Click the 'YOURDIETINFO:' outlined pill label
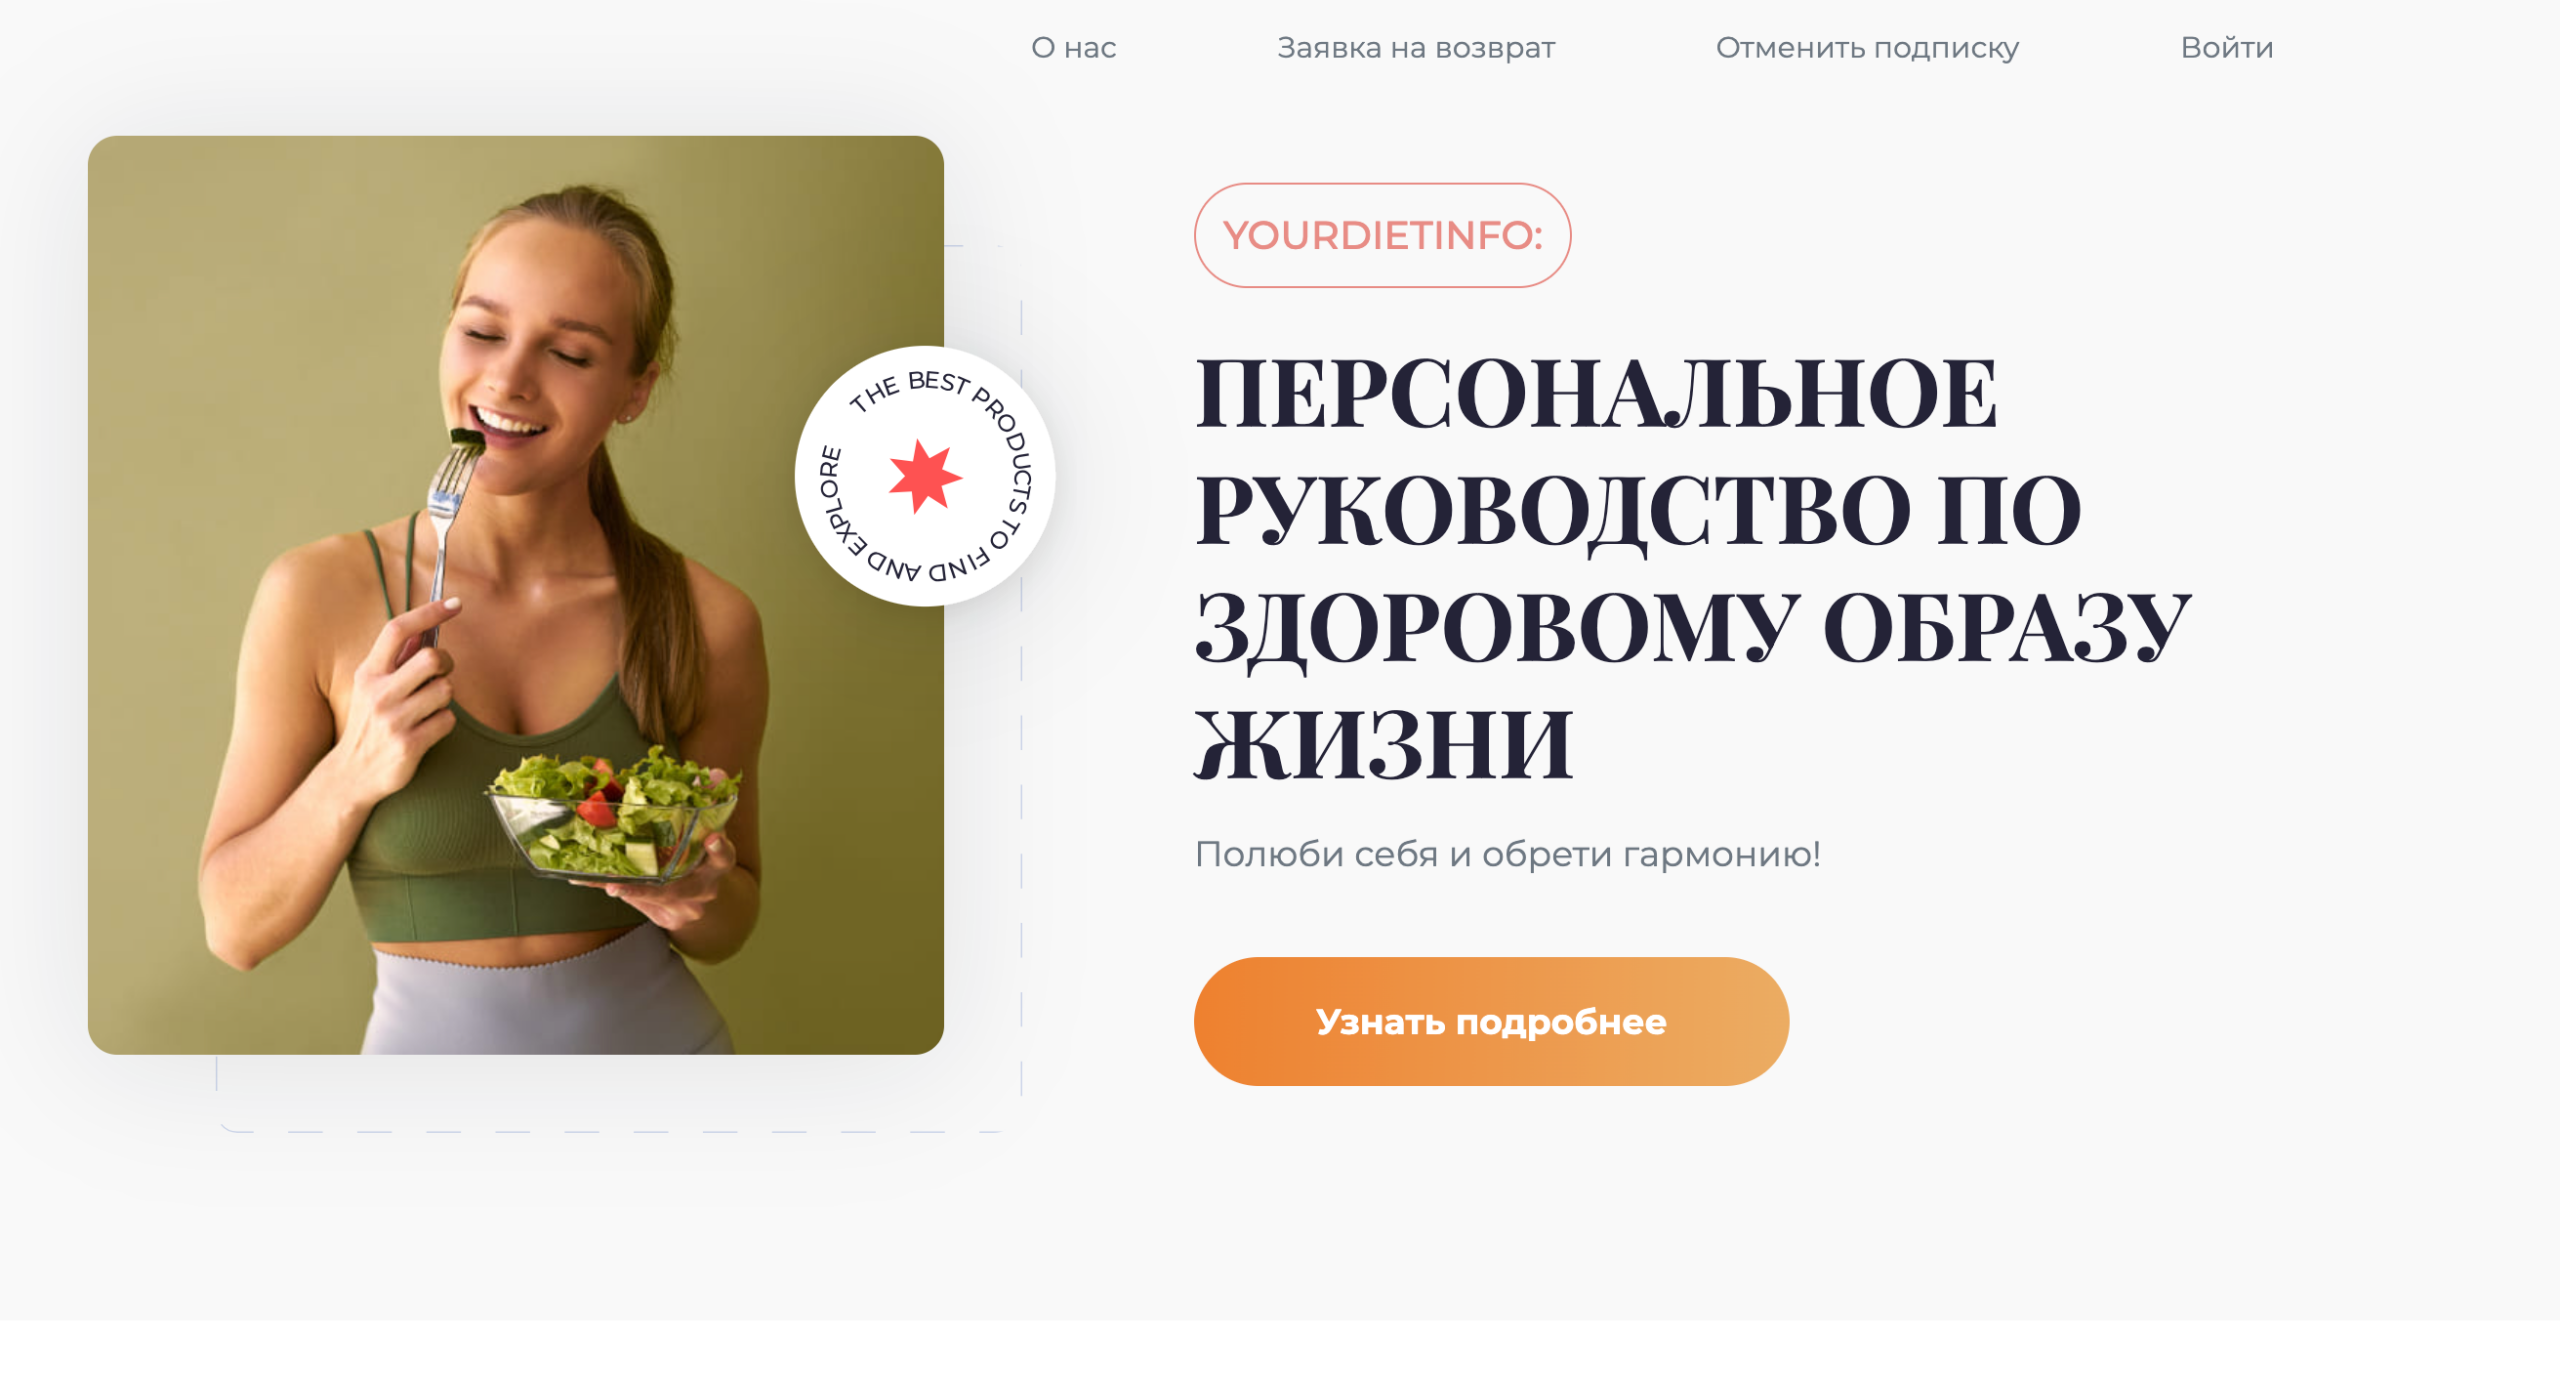Image resolution: width=2560 pixels, height=1379 pixels. click(1382, 235)
